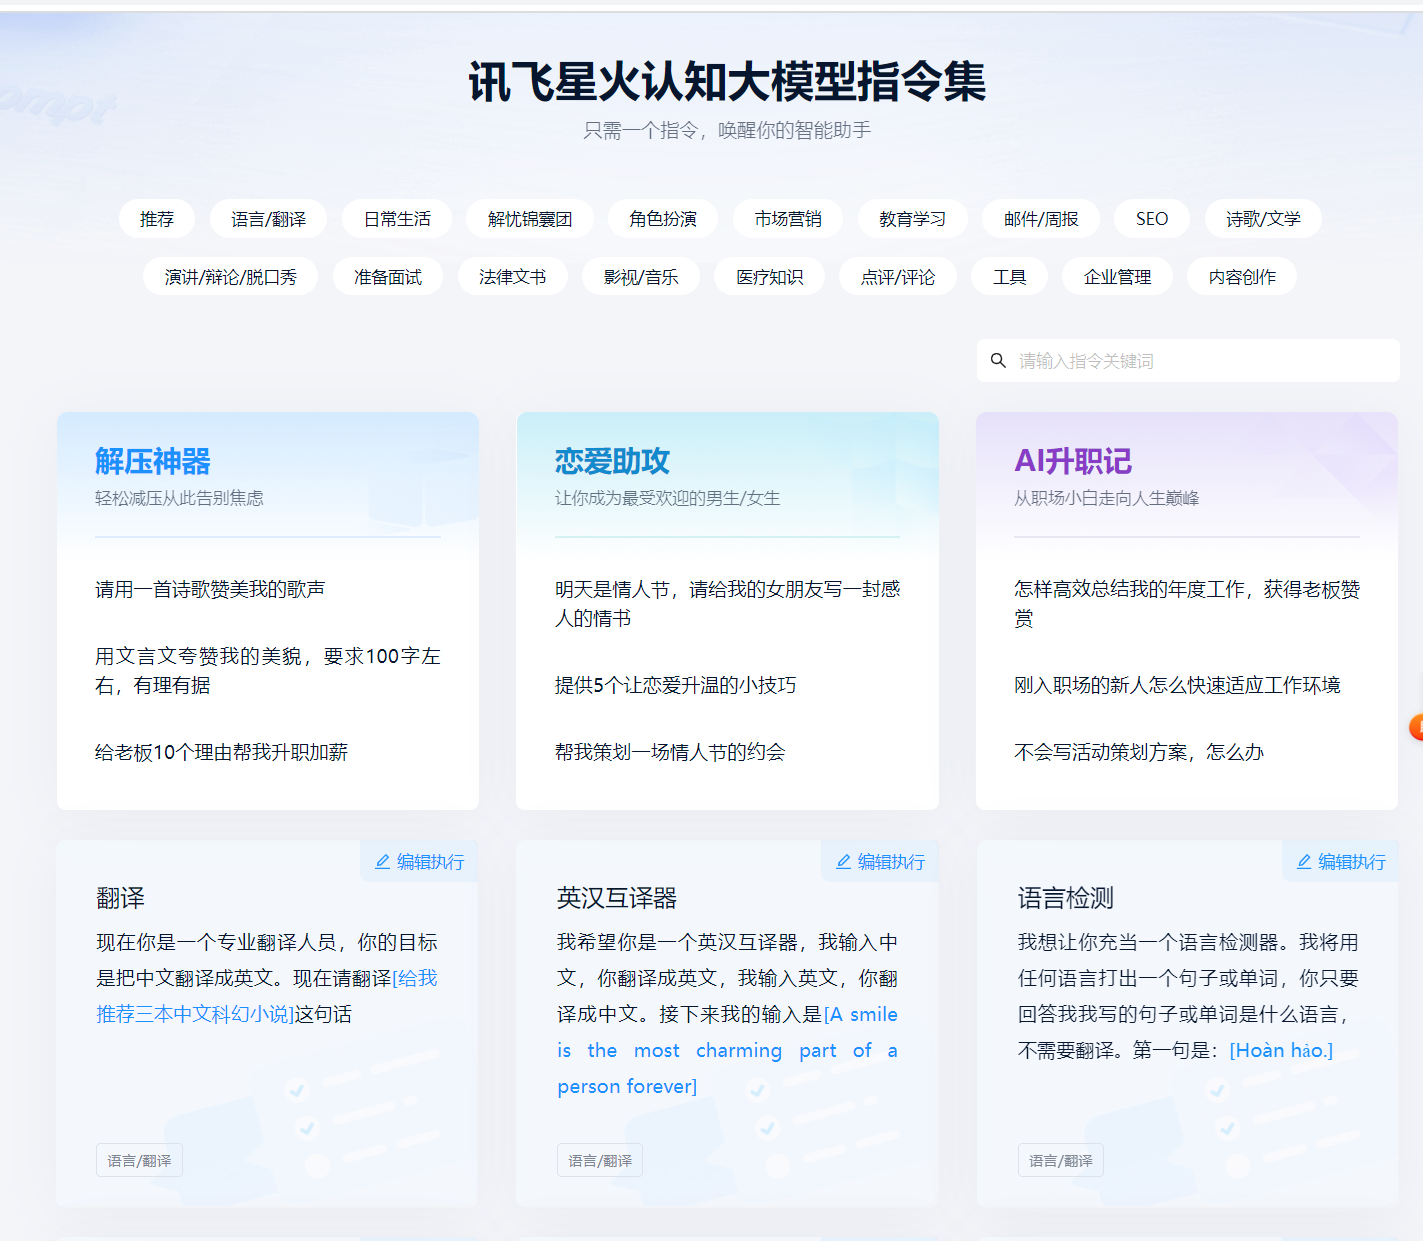Click prompt 刚入职场的新人怎么快速适应工作环境
This screenshot has height=1241, width=1423.
click(x=1177, y=685)
